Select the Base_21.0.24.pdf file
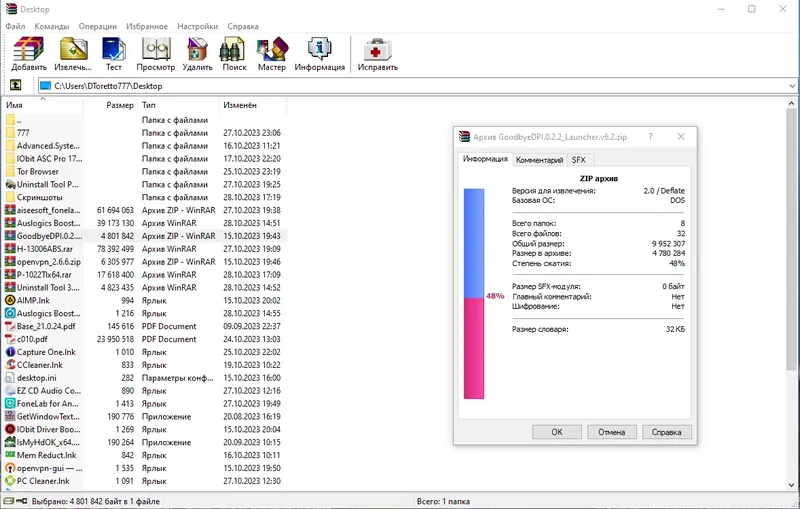Screen dimensions: 800x509 pyautogui.click(x=145, y=326)
